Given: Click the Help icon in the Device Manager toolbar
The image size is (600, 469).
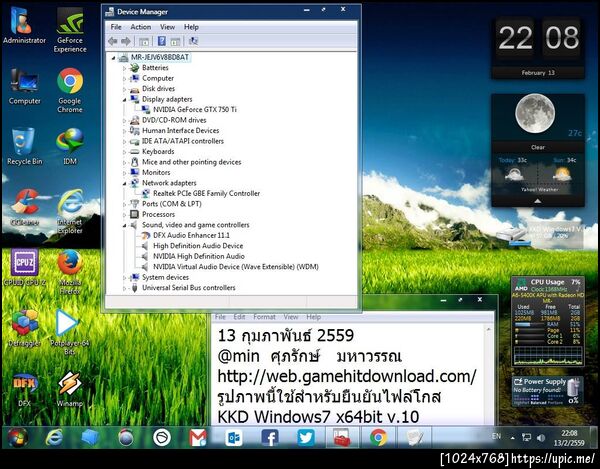Looking at the screenshot, I should 162,41.
